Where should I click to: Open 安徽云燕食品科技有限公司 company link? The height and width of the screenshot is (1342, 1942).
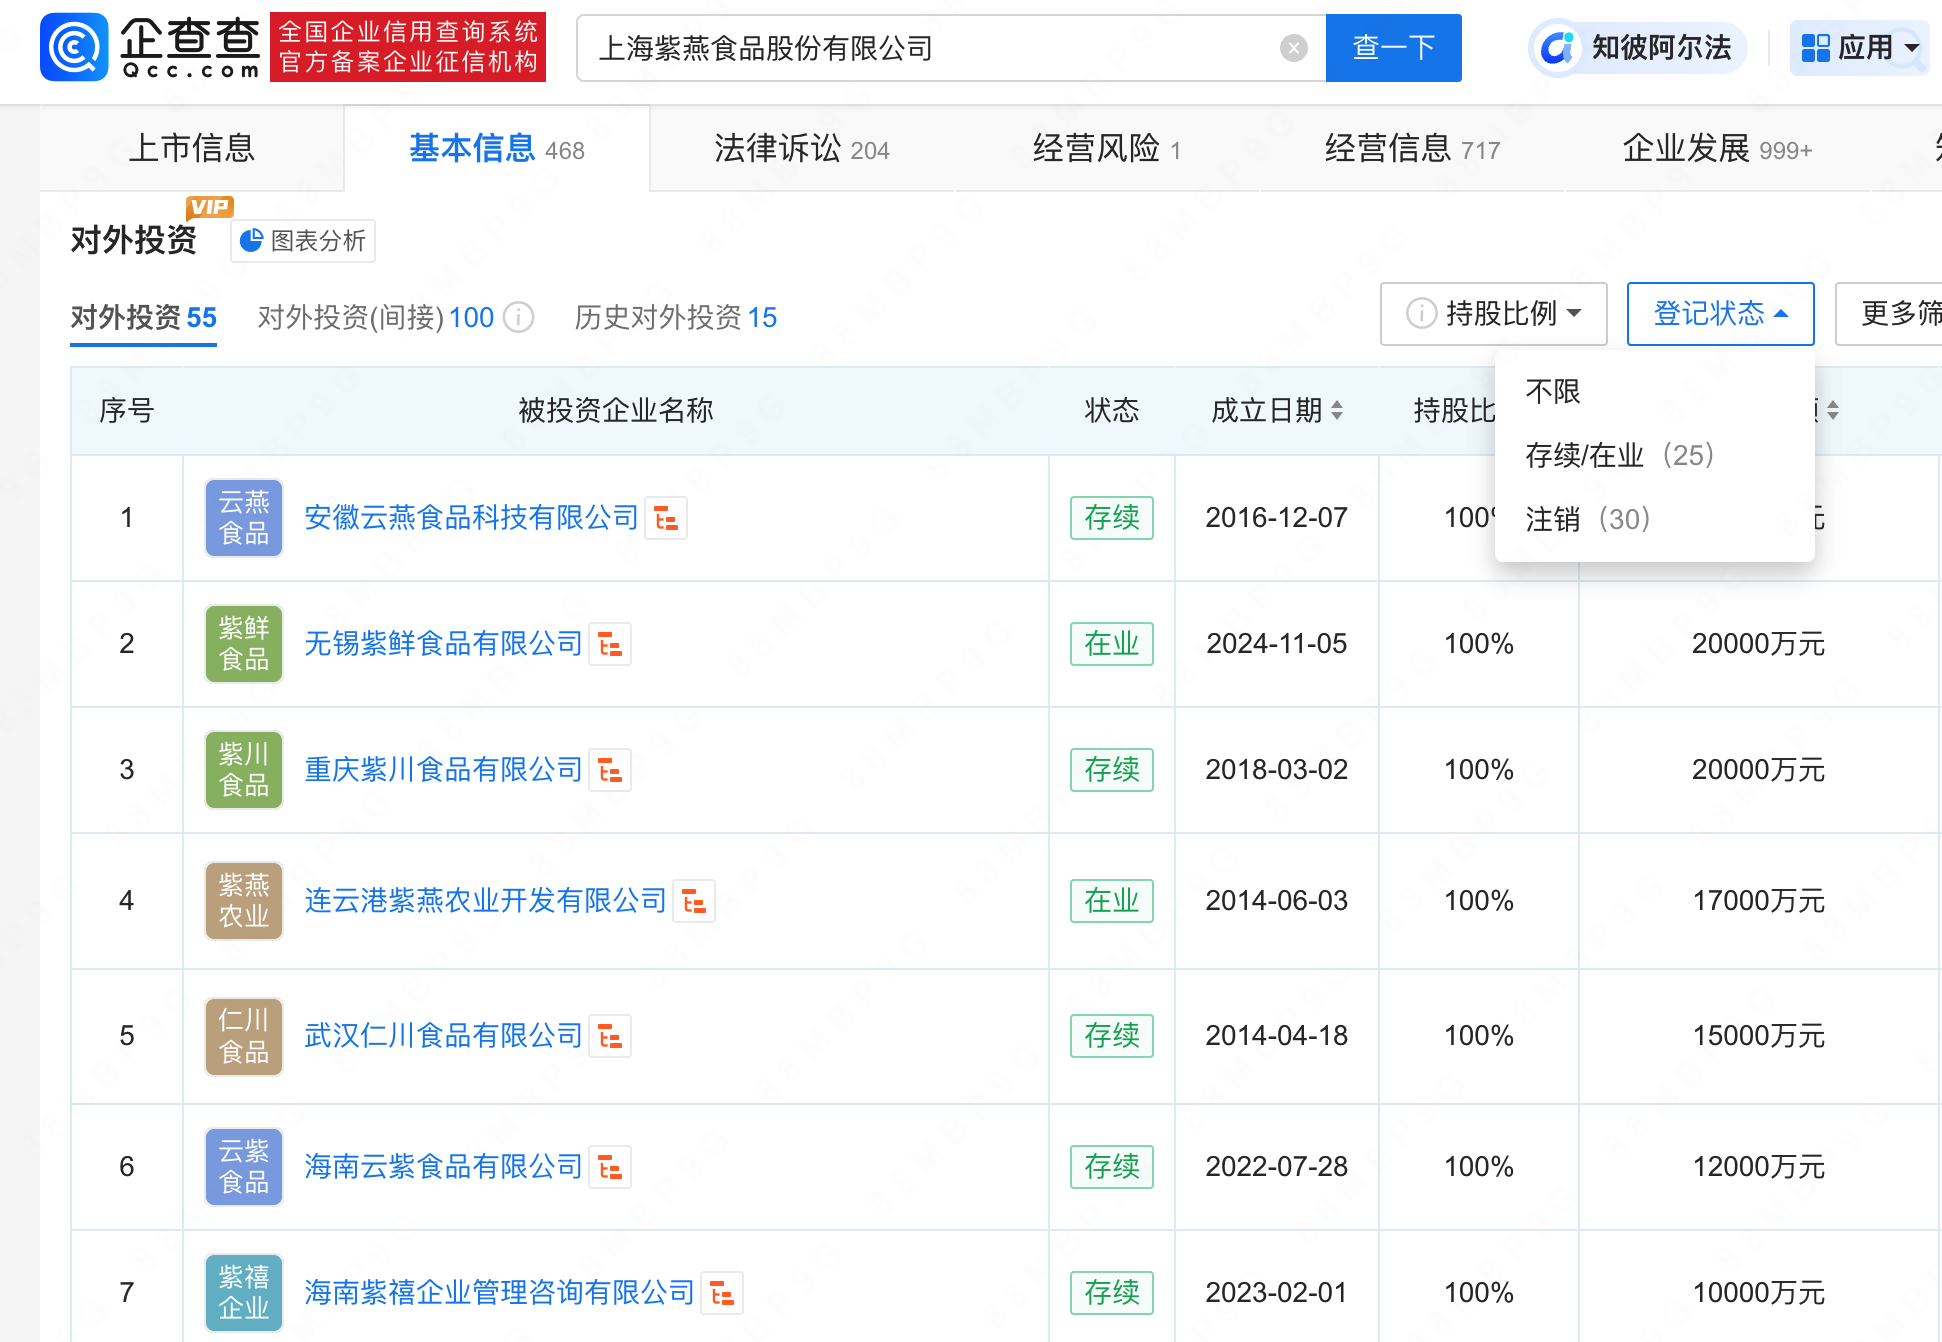coord(471,518)
